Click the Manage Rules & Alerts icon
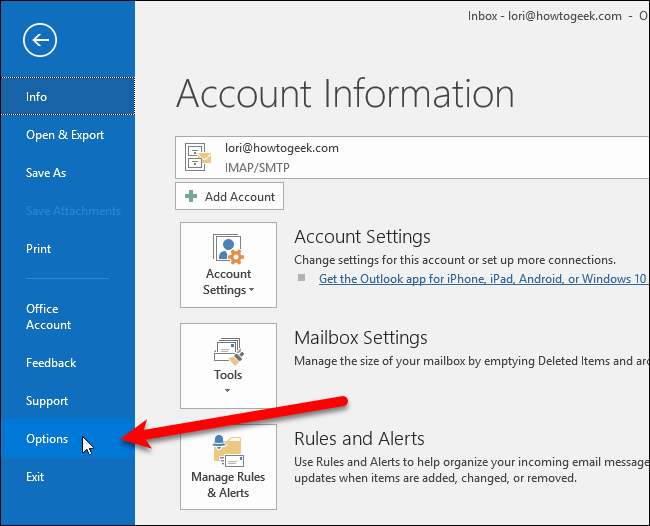Image resolution: width=650 pixels, height=526 pixels. pos(228,449)
